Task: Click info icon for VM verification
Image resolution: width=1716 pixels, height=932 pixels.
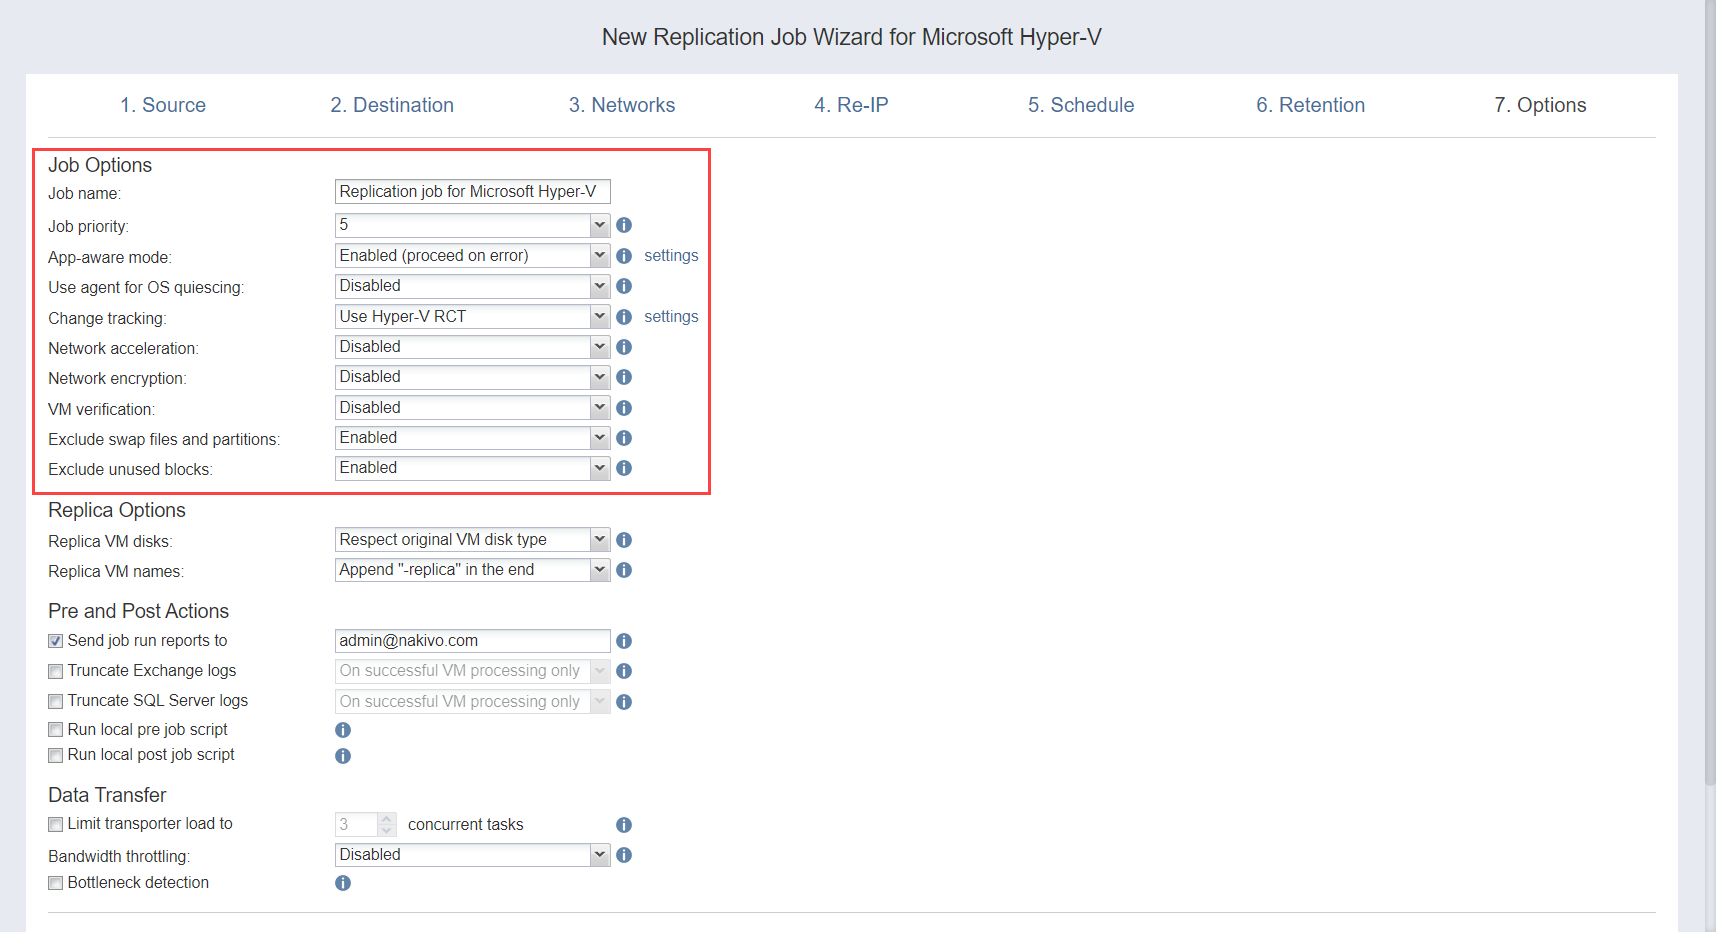Action: (624, 408)
